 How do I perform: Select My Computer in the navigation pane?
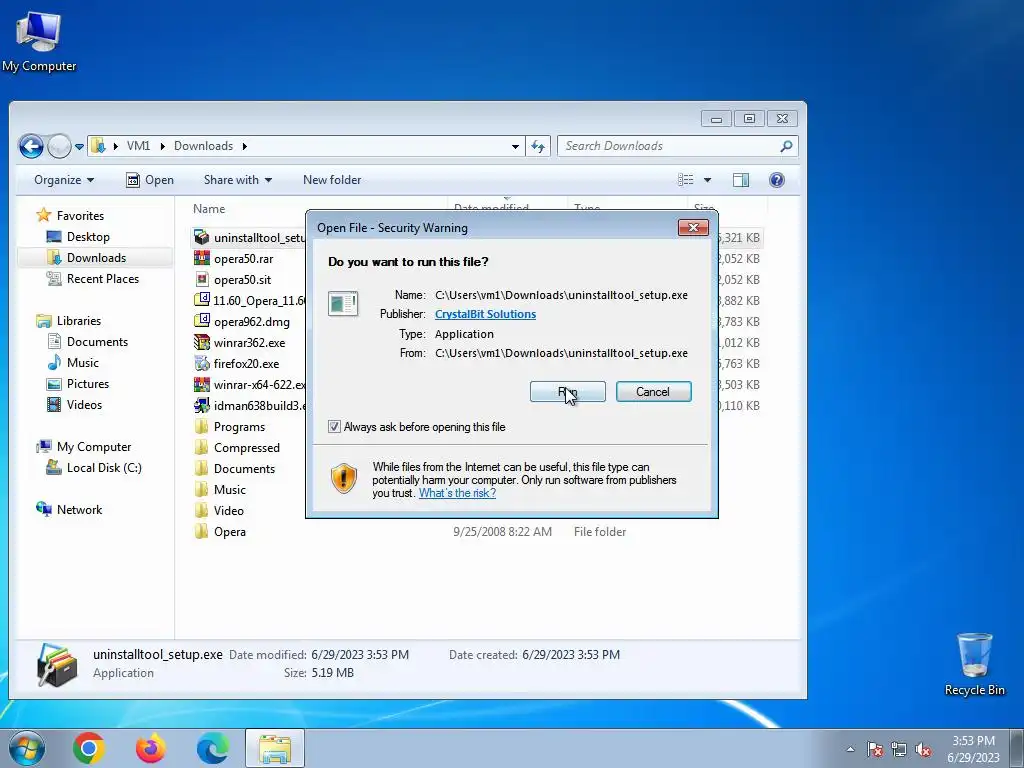93,447
